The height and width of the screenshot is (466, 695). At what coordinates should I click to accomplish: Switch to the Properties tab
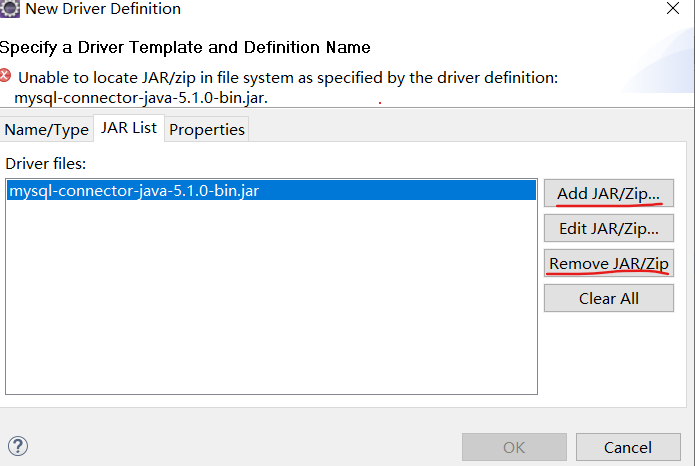(207, 129)
